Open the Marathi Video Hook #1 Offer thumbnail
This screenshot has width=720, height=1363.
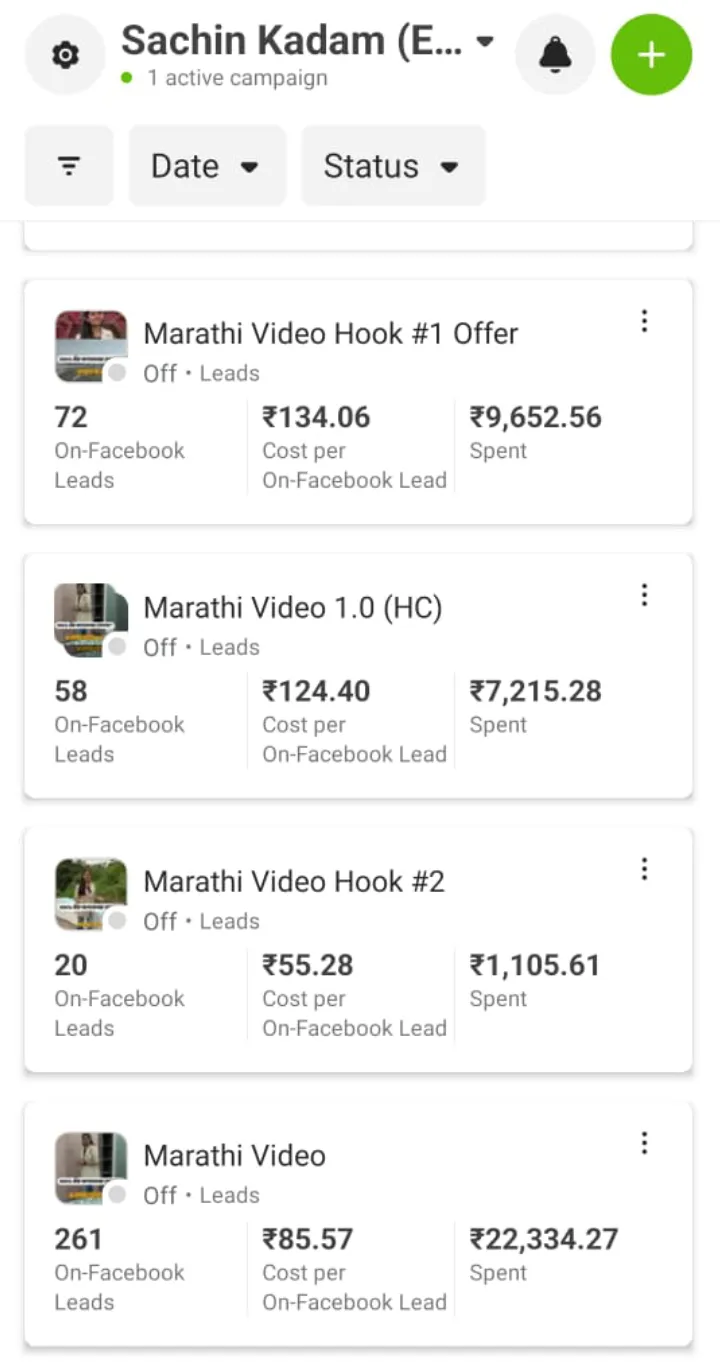90,345
